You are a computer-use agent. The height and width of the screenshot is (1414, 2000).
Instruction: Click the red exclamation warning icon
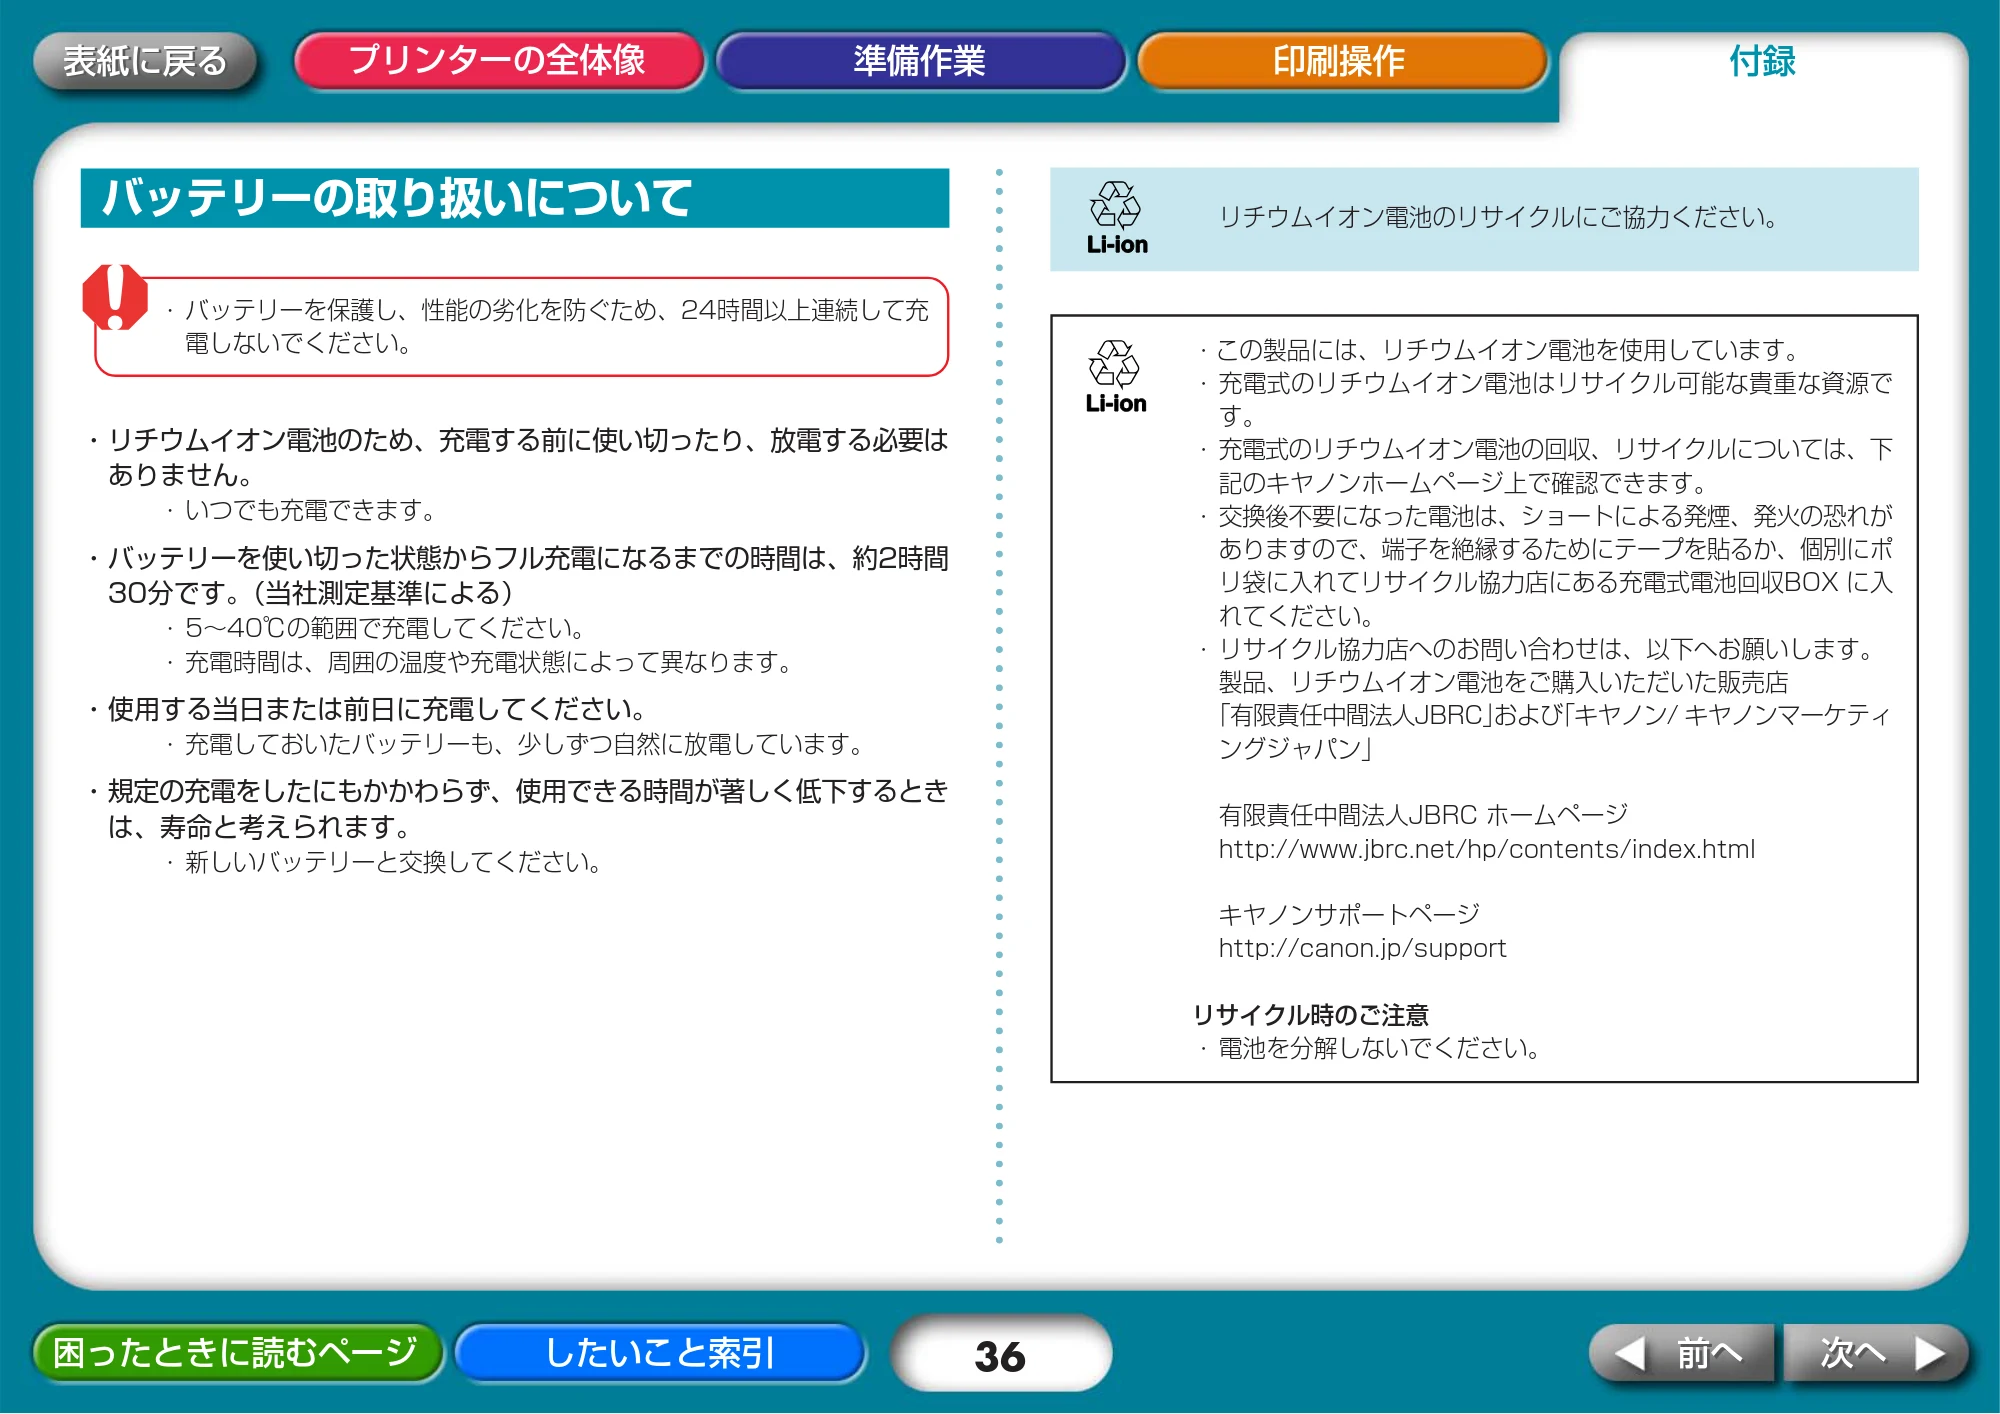point(115,297)
